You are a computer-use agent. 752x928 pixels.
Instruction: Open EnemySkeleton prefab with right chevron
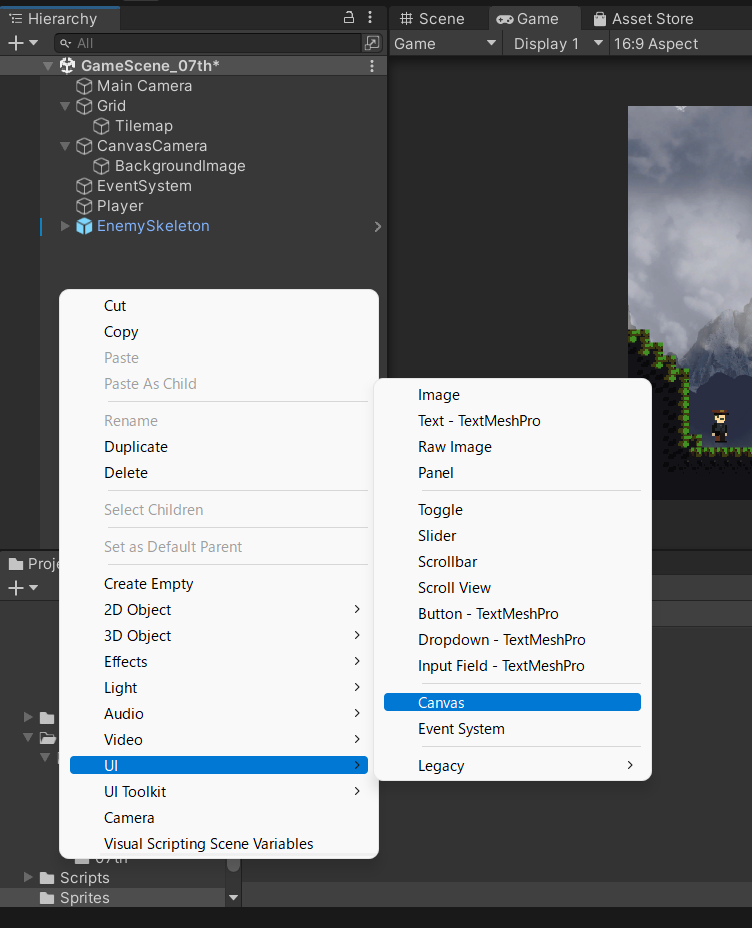(x=377, y=227)
